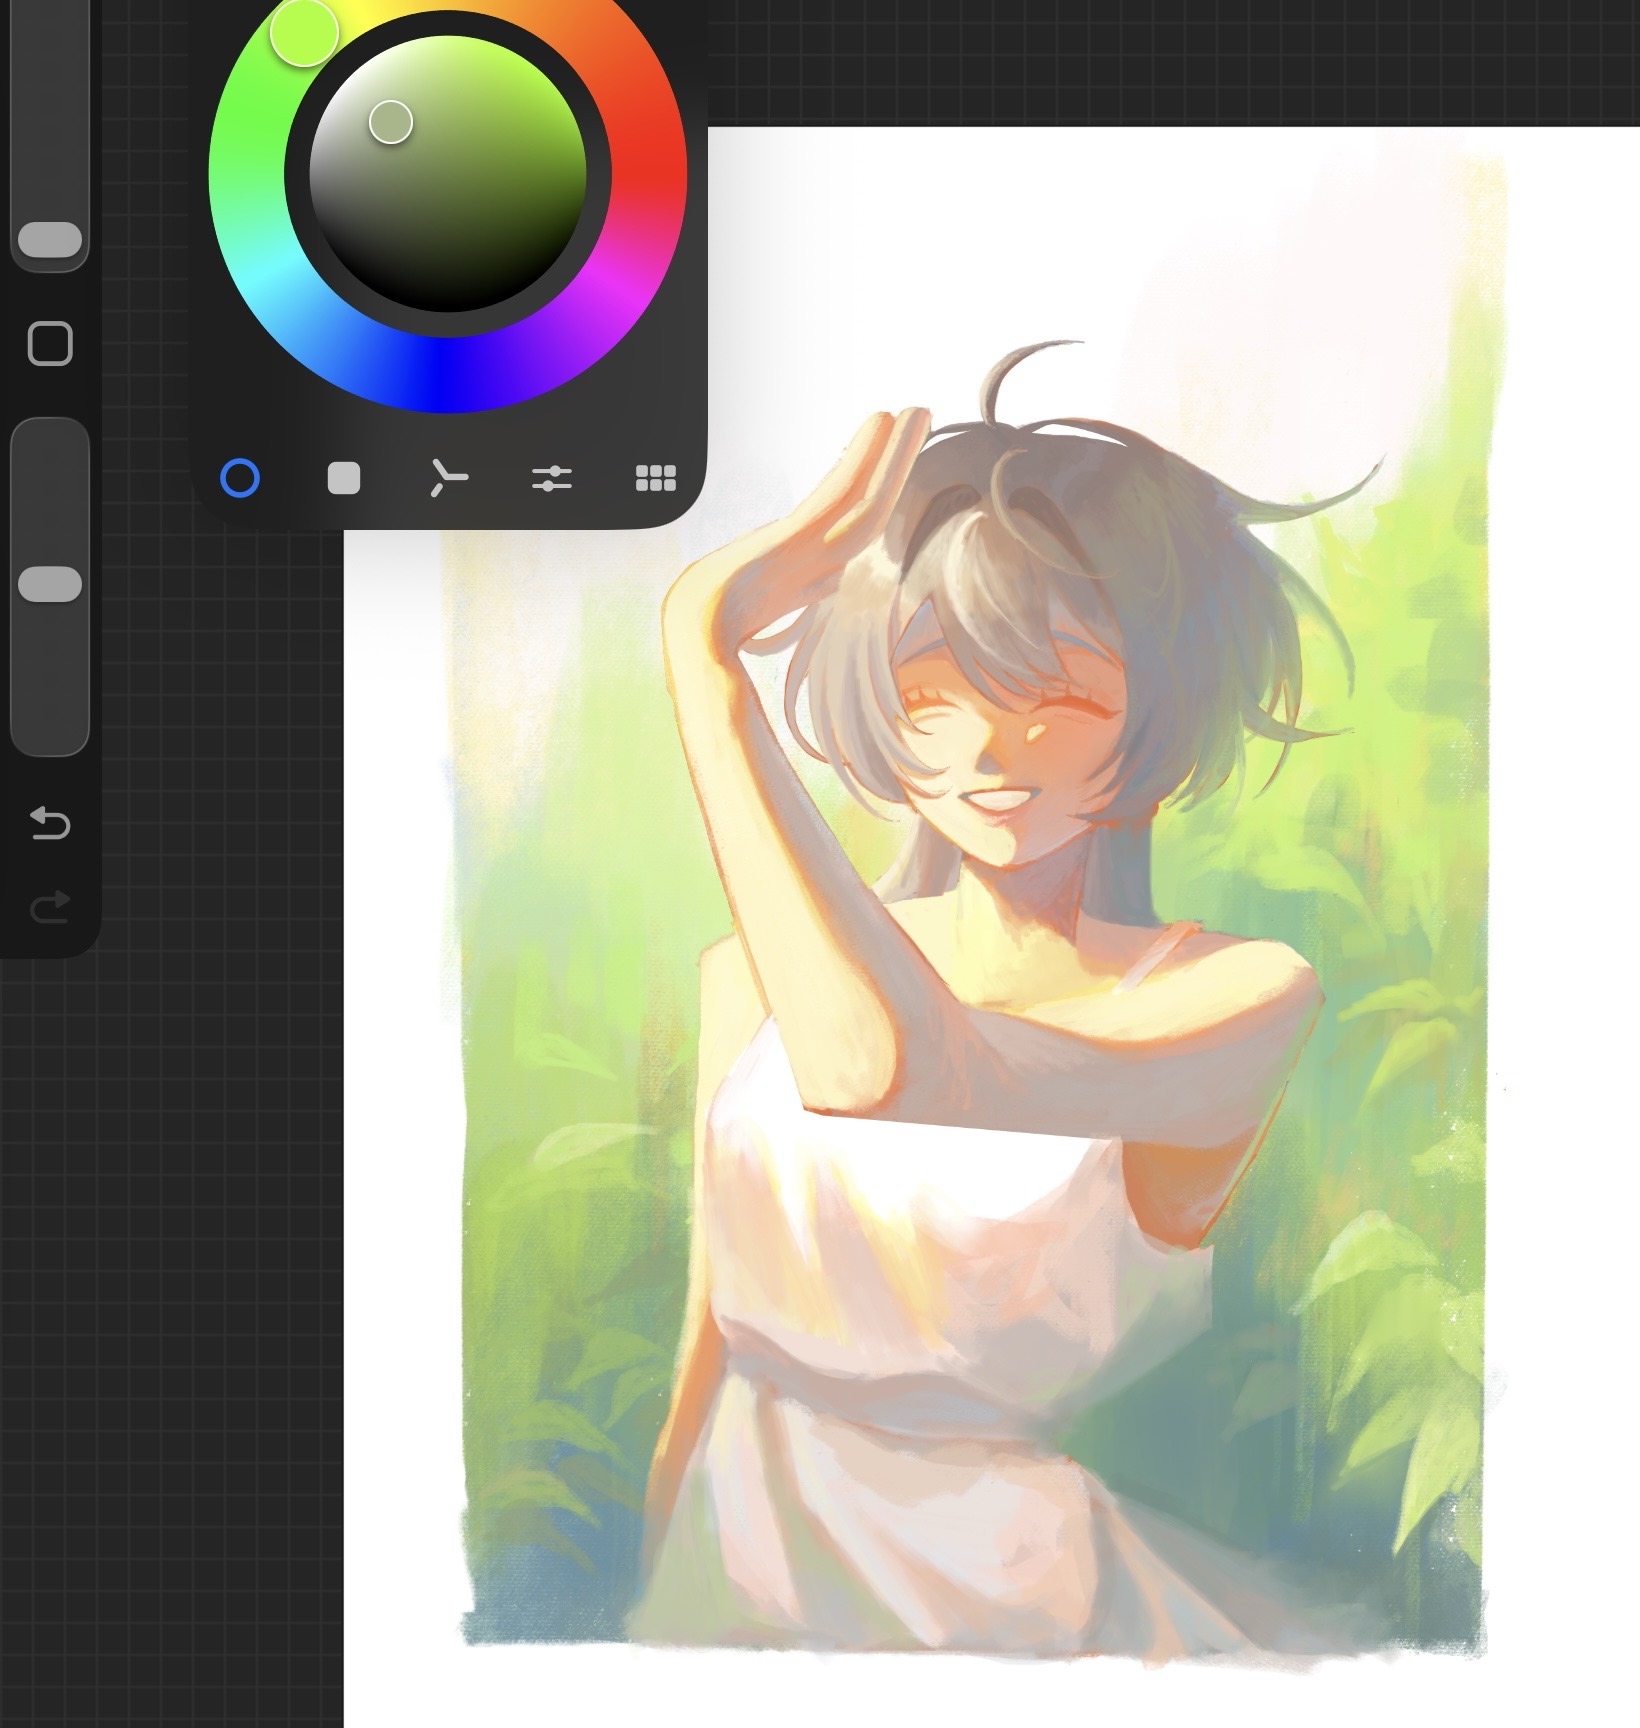This screenshot has width=1640, height=1728.
Task: Open the Classic square color picker tab
Action: point(344,478)
